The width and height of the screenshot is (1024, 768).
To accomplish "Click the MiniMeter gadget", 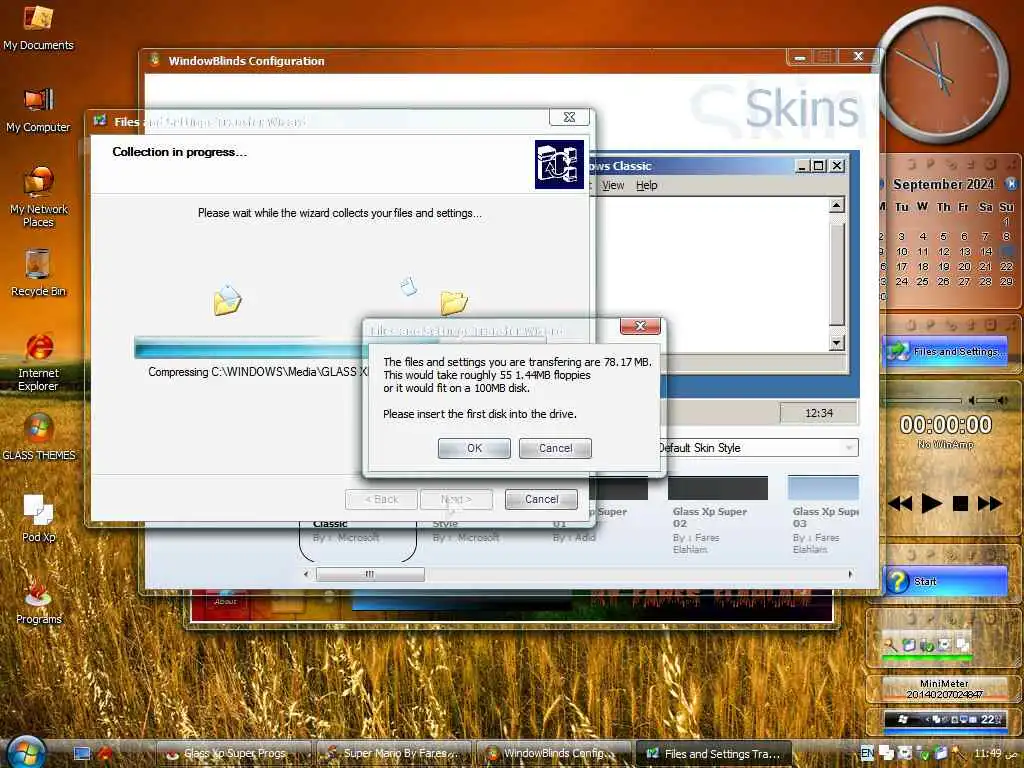I will [x=944, y=689].
